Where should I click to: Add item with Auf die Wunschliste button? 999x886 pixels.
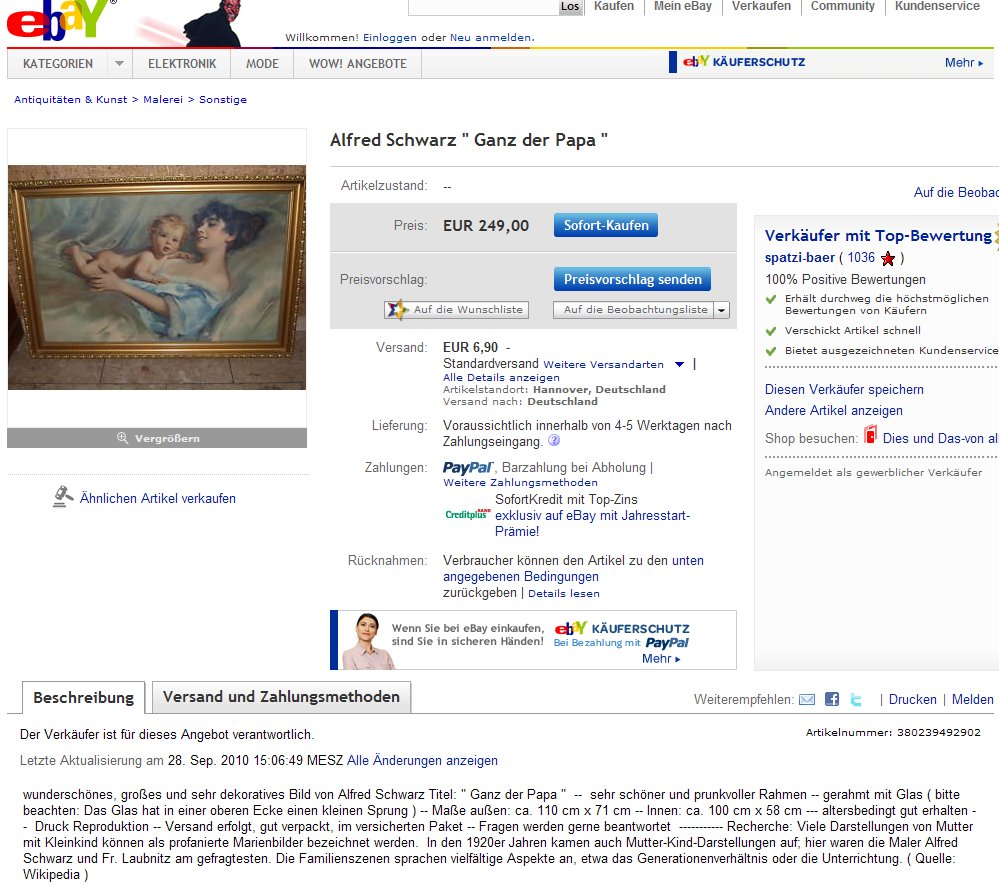coord(456,310)
